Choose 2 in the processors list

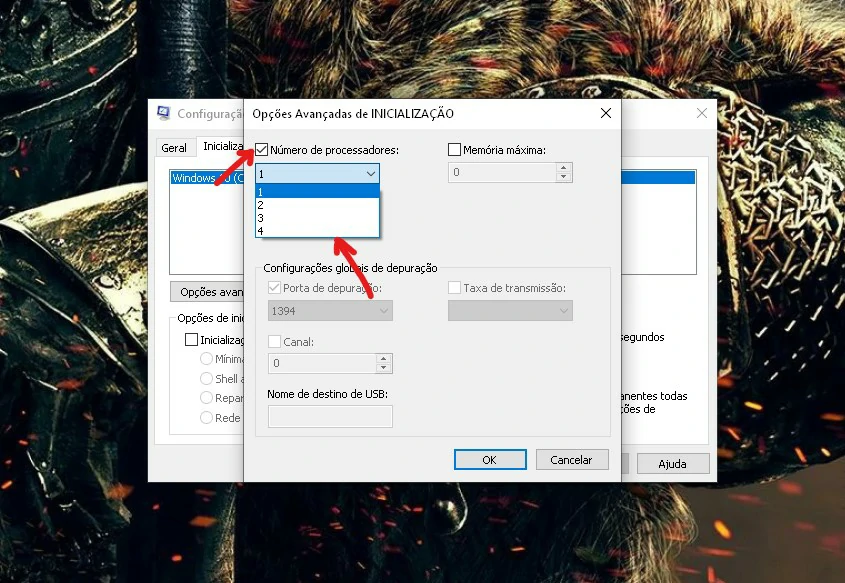click(317, 205)
